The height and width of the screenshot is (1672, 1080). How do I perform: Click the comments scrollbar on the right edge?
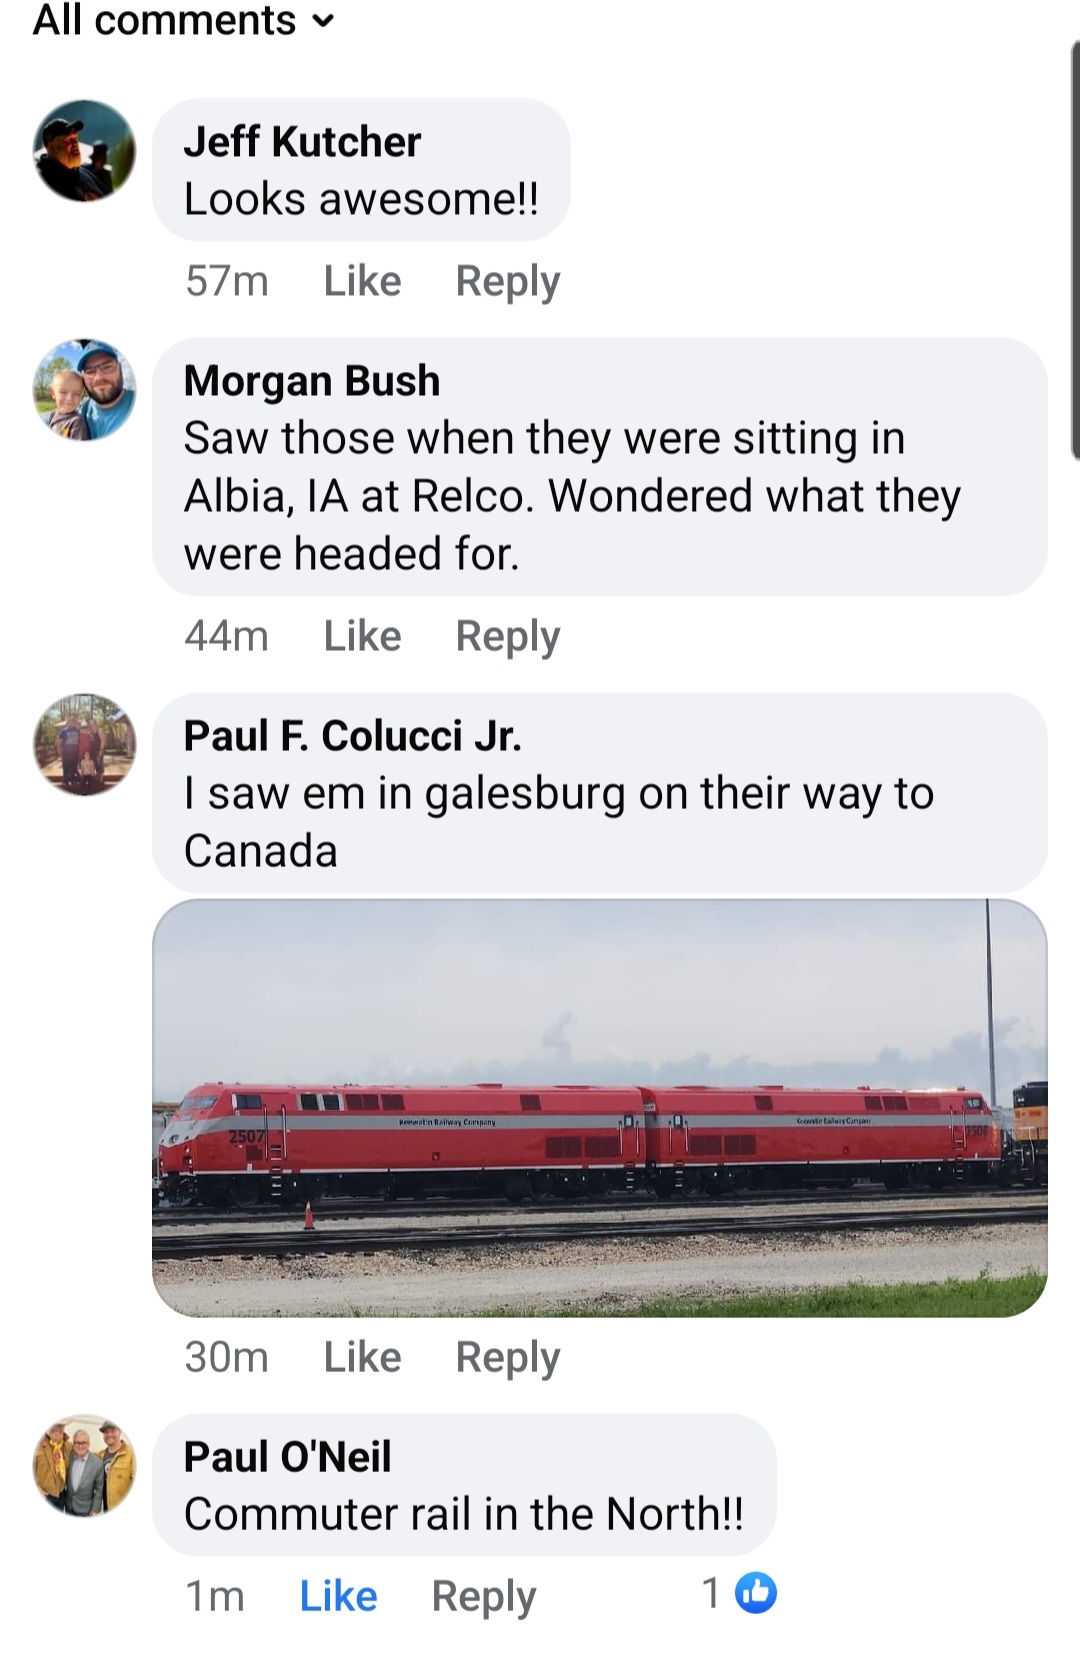(1075, 250)
